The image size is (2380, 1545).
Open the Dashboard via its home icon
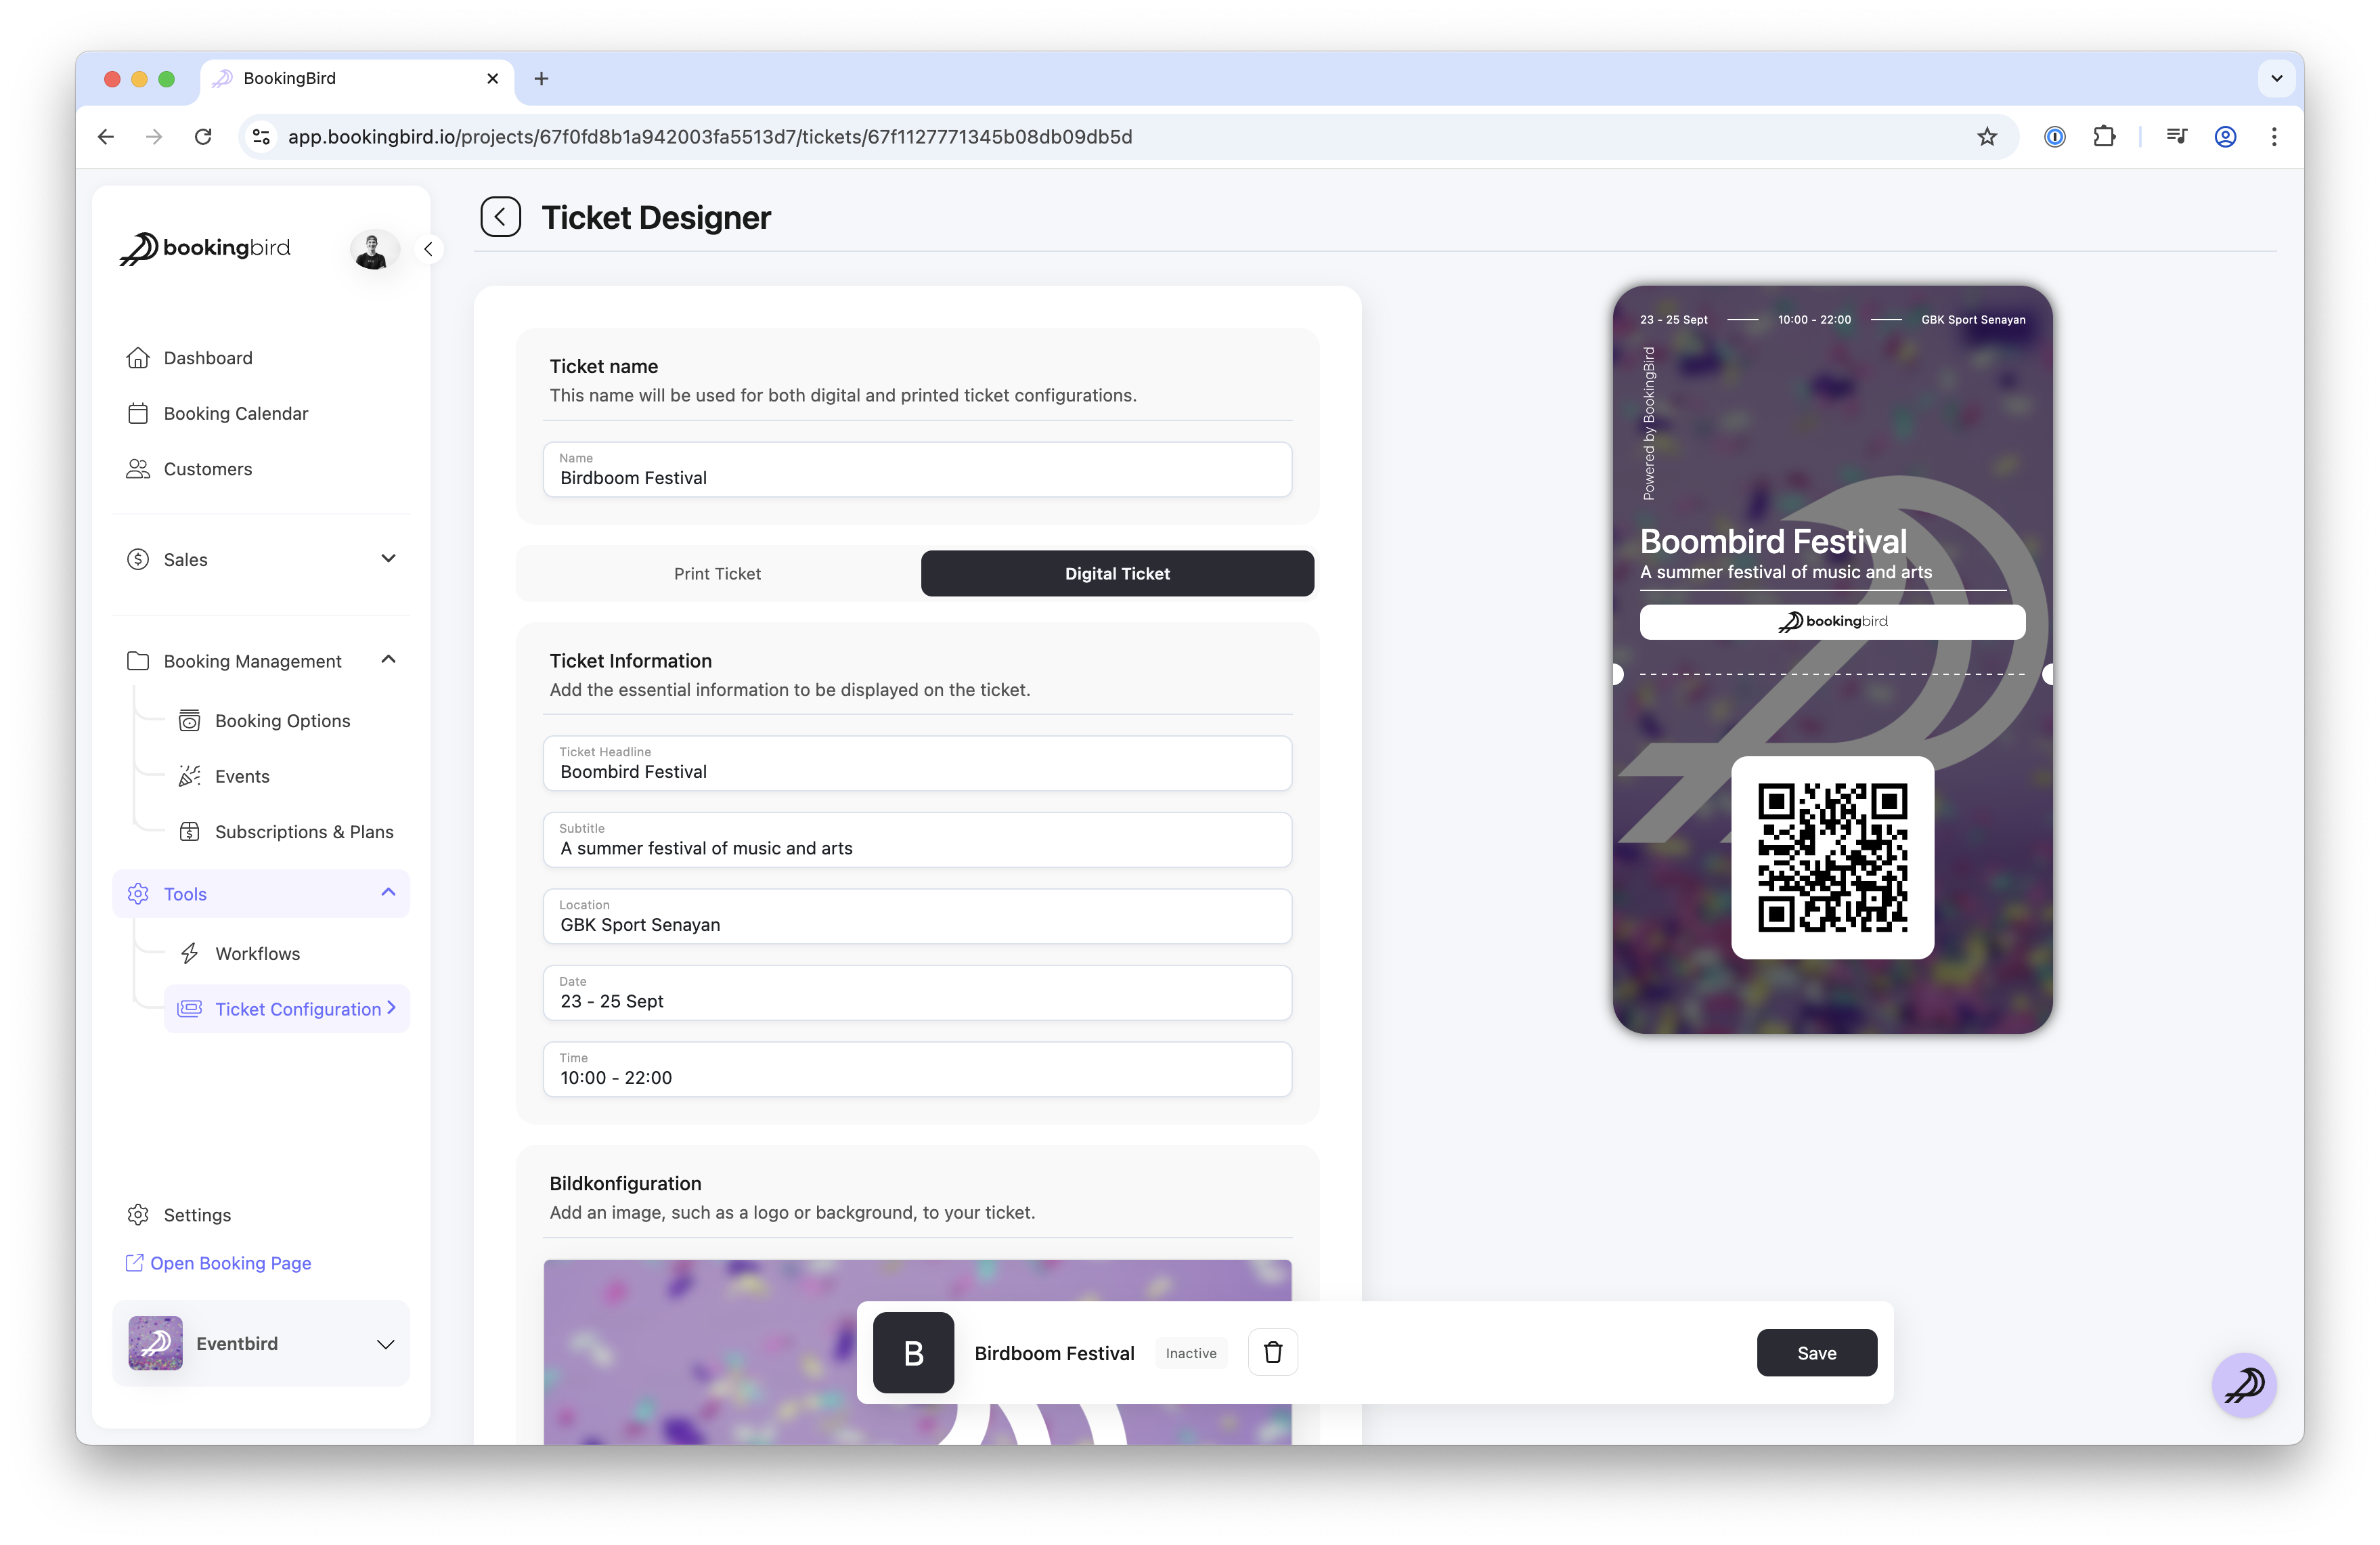click(138, 358)
